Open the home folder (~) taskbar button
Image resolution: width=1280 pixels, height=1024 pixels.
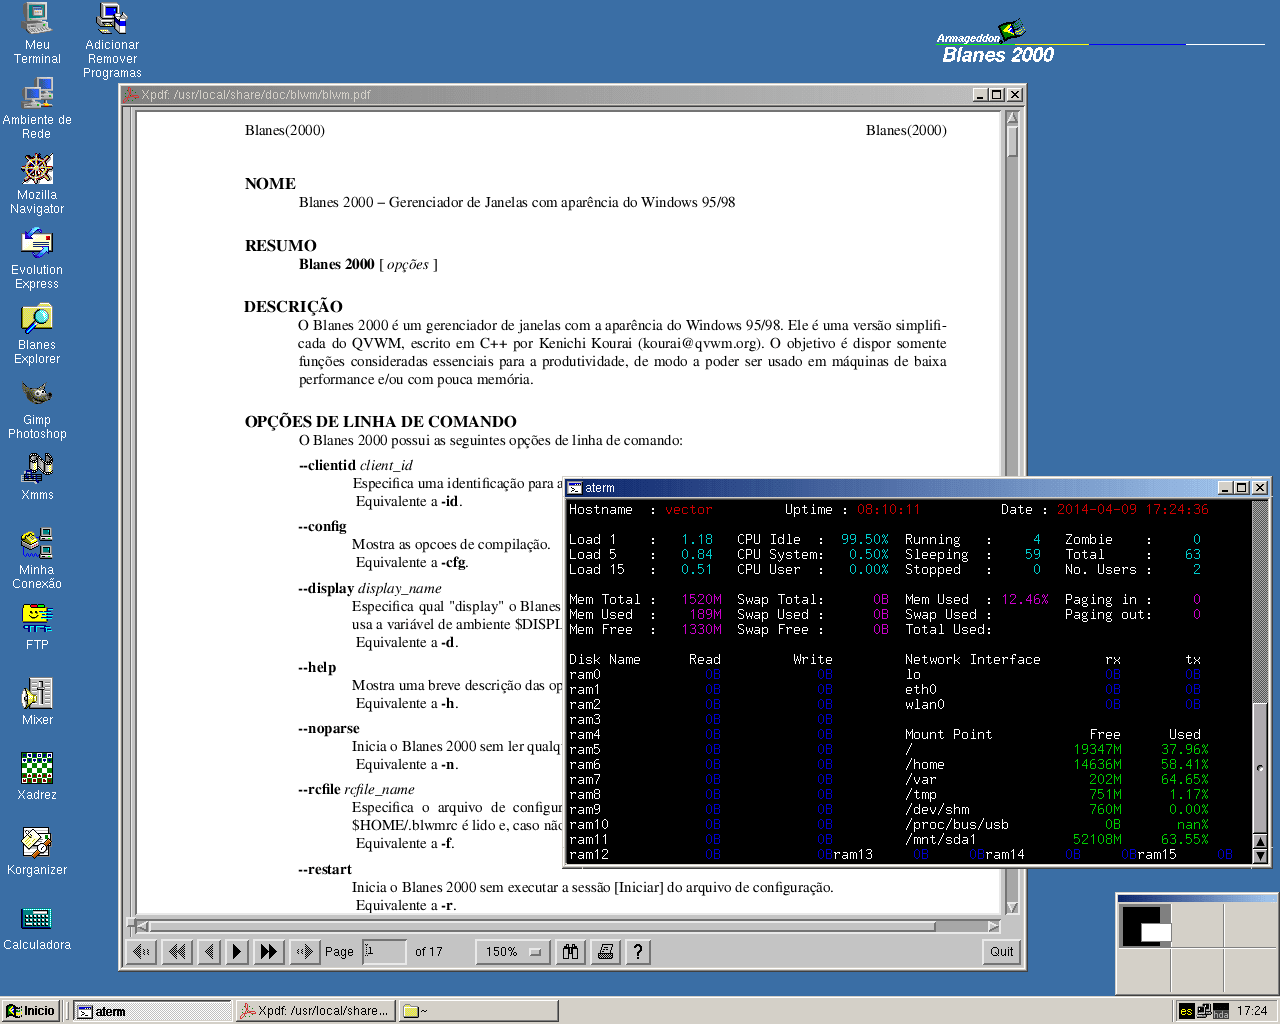477,1011
